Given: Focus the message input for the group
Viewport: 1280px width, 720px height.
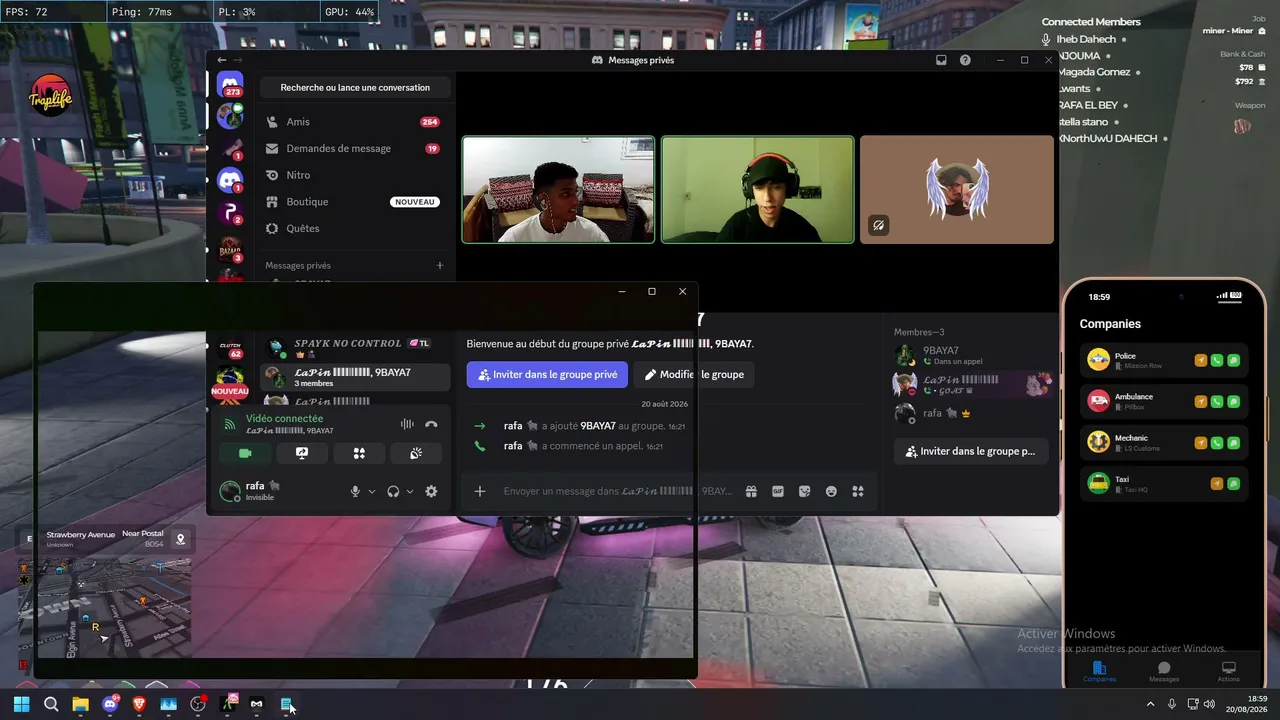Looking at the screenshot, I should pyautogui.click(x=620, y=491).
